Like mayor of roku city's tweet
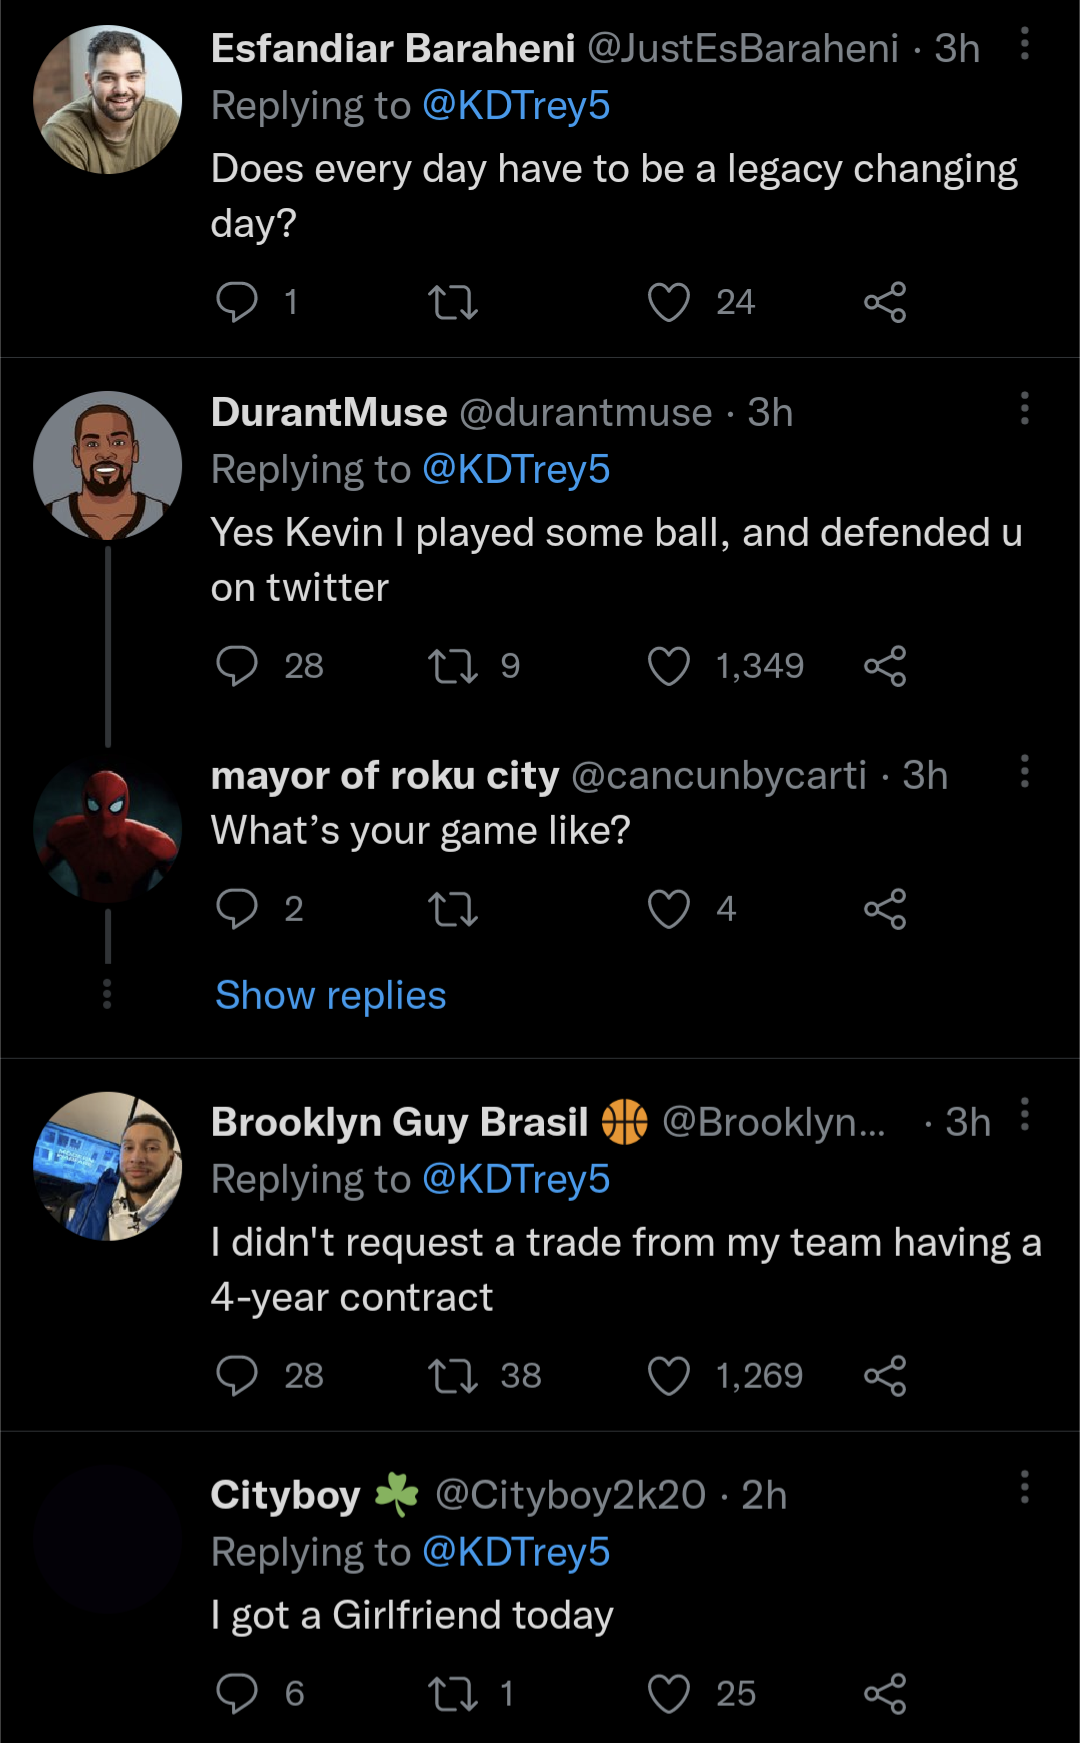 [x=669, y=909]
